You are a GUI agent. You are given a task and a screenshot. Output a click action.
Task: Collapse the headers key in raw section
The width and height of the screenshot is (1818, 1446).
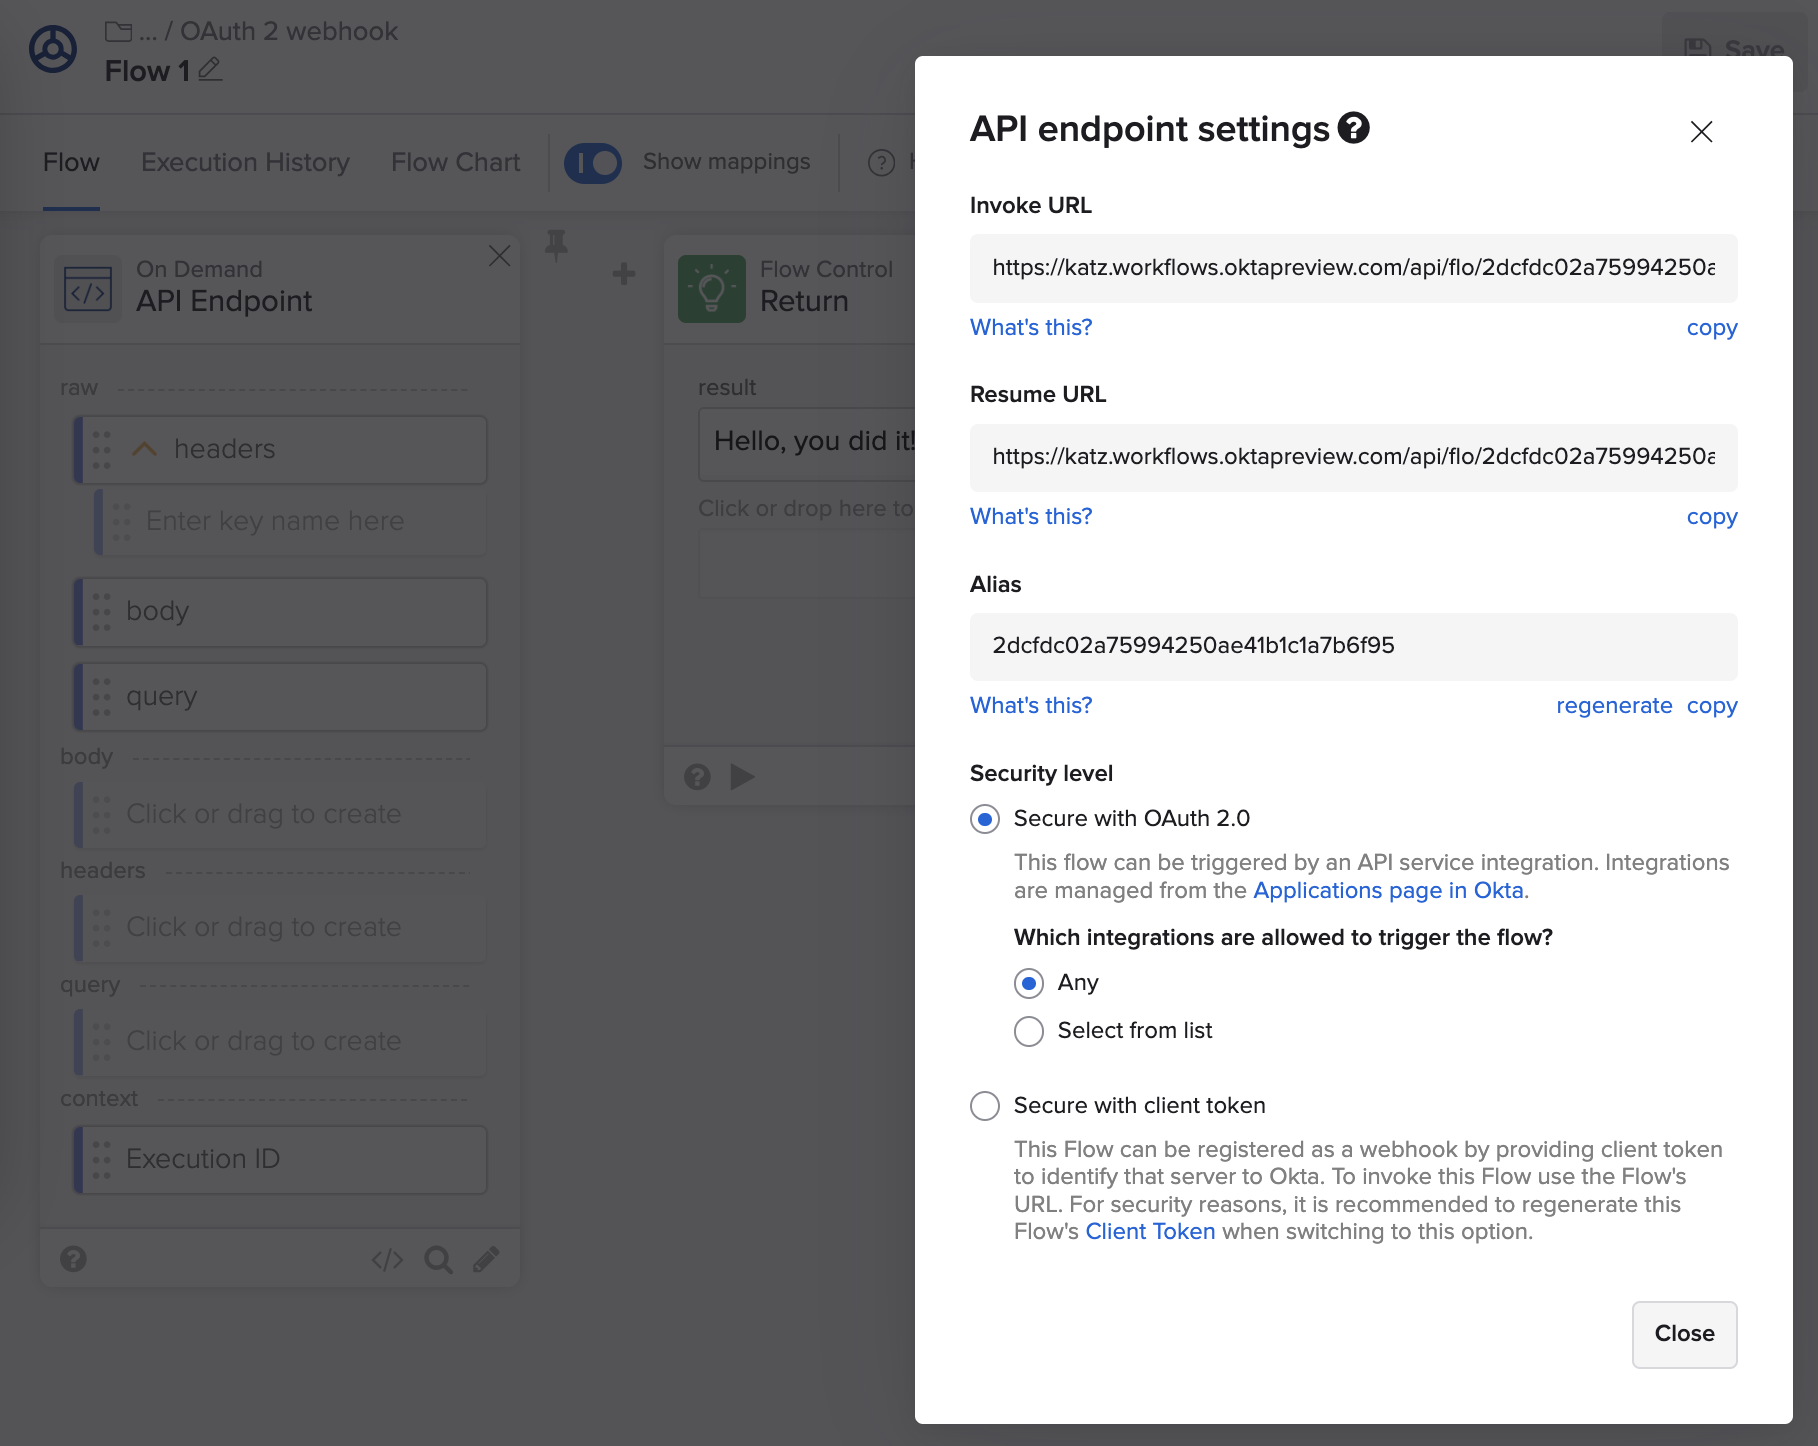tap(145, 449)
